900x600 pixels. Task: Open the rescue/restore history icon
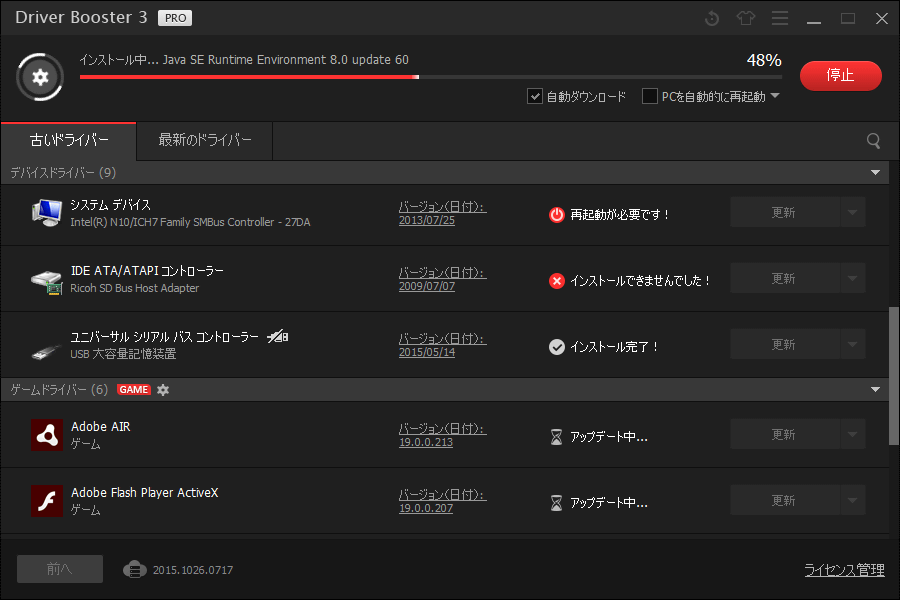712,18
